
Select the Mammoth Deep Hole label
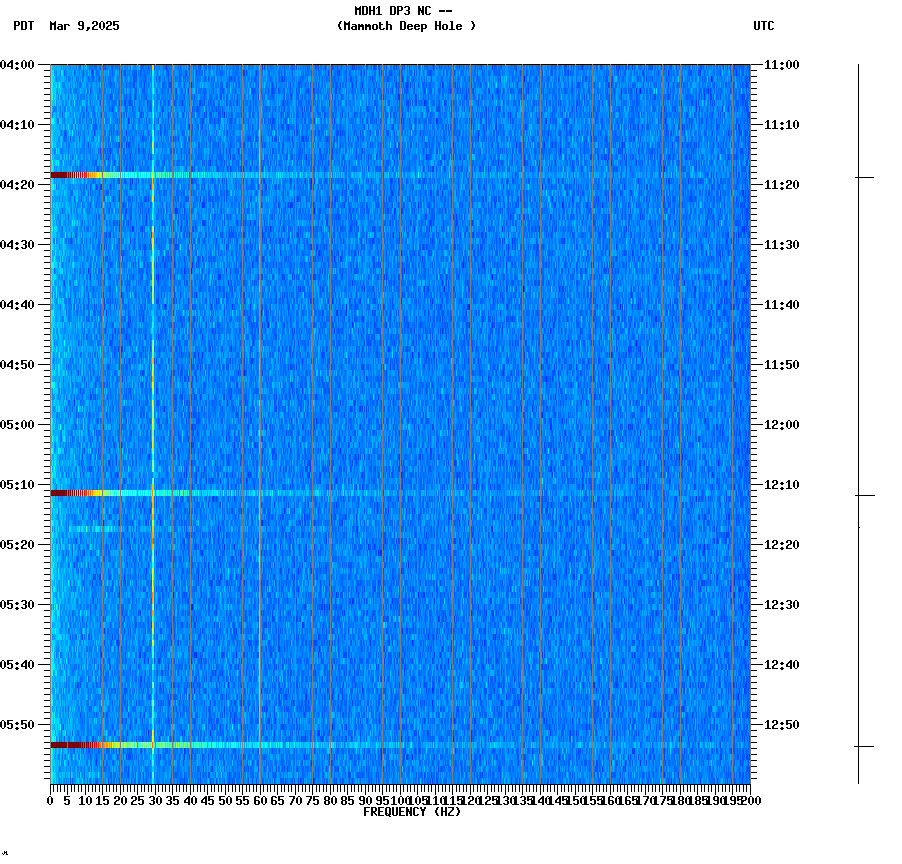(x=408, y=27)
